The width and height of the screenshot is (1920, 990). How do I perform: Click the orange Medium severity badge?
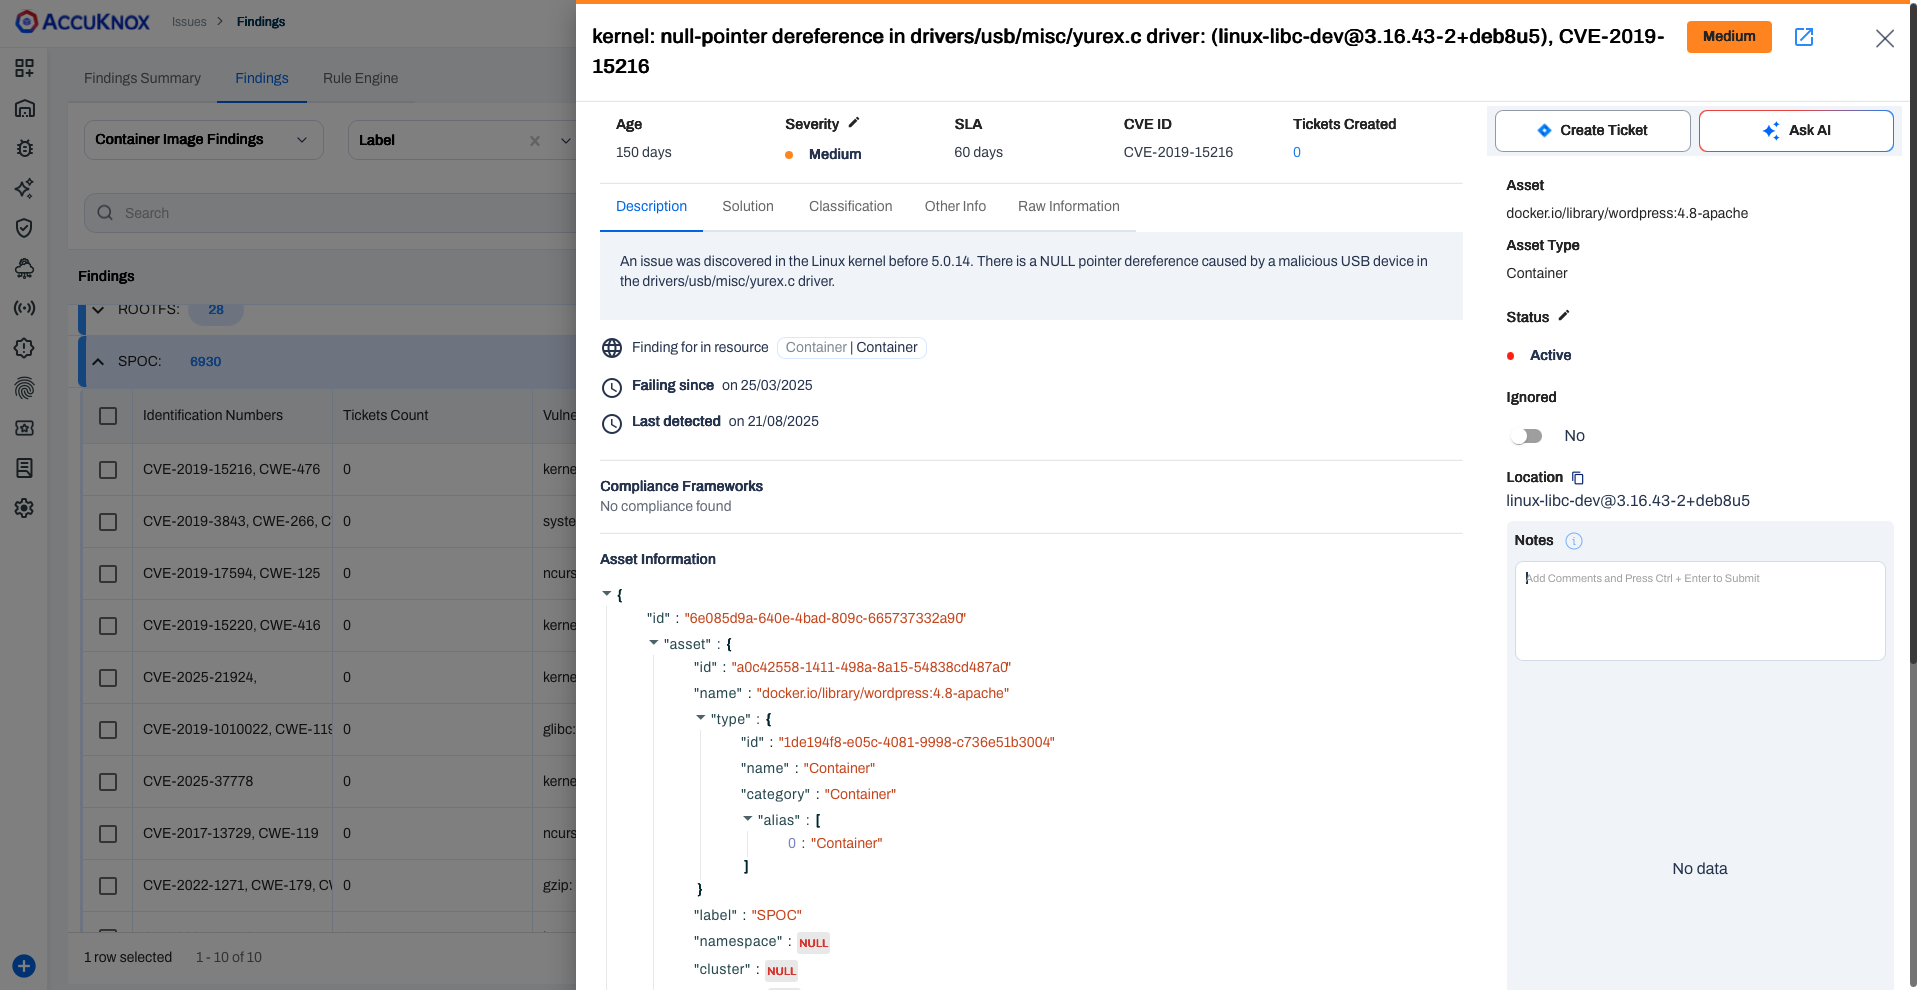tap(1728, 37)
